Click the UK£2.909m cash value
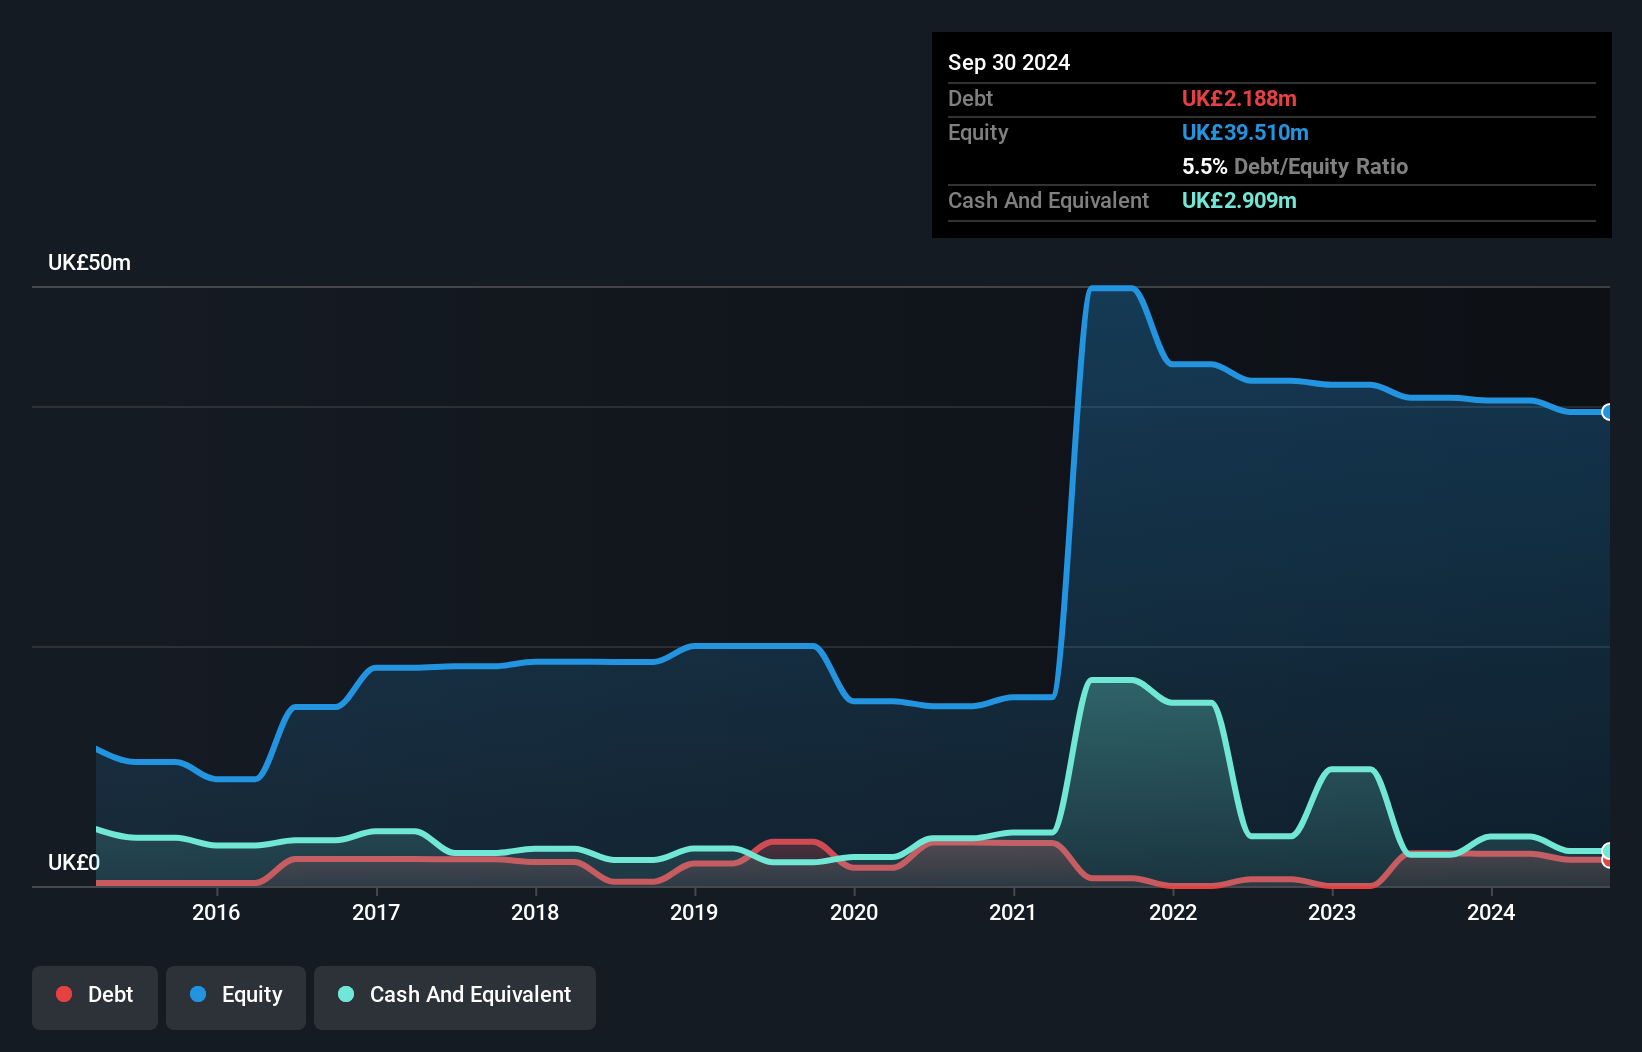Screen dimensions: 1642x1052 tap(1239, 200)
